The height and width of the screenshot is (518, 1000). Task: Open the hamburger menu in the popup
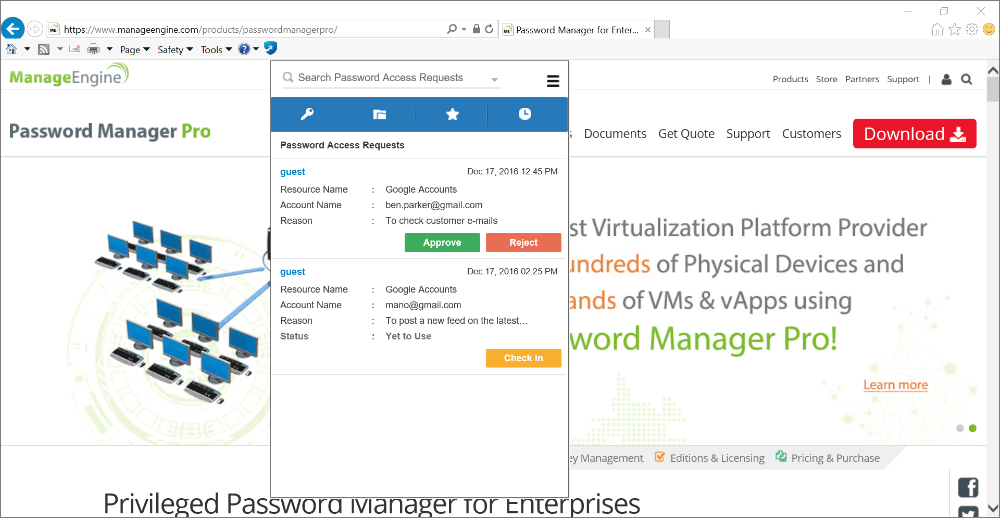[x=553, y=81]
